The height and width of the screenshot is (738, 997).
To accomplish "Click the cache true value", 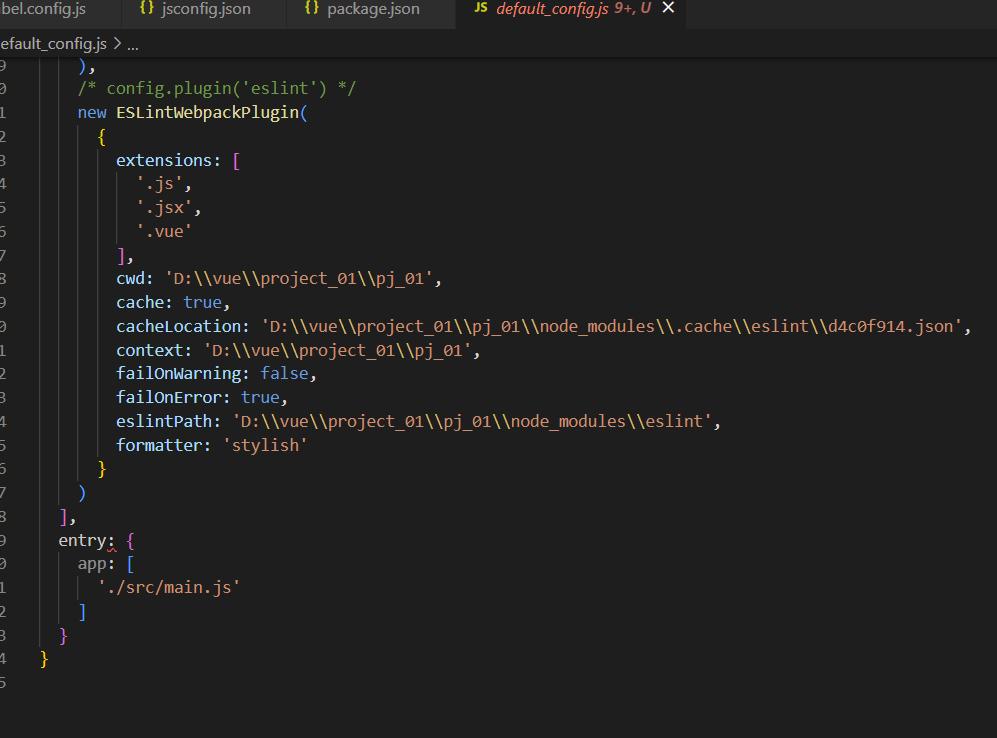I will (204, 302).
